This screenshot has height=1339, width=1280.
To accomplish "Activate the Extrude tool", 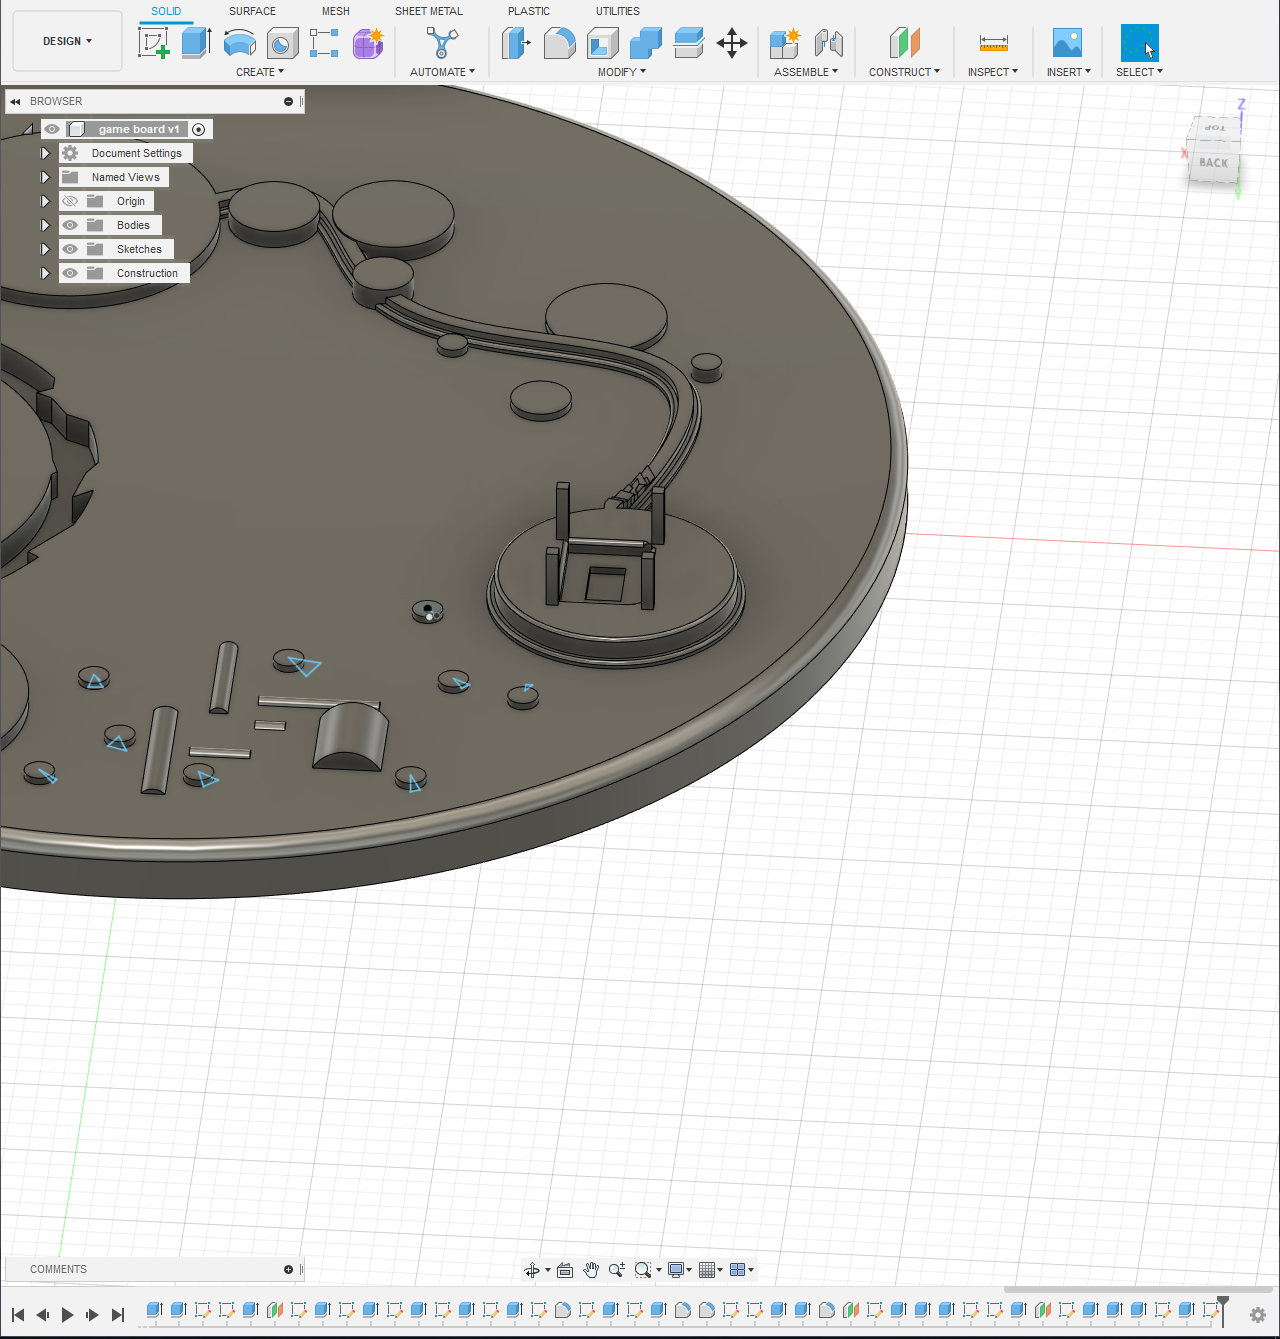I will pyautogui.click(x=196, y=43).
